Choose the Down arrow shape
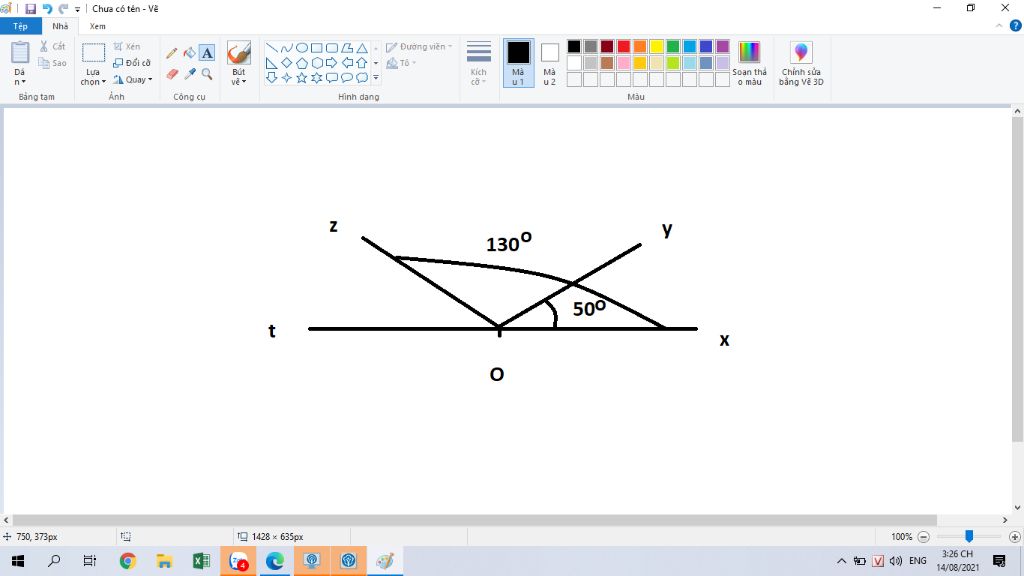This screenshot has width=1024, height=576. click(272, 78)
